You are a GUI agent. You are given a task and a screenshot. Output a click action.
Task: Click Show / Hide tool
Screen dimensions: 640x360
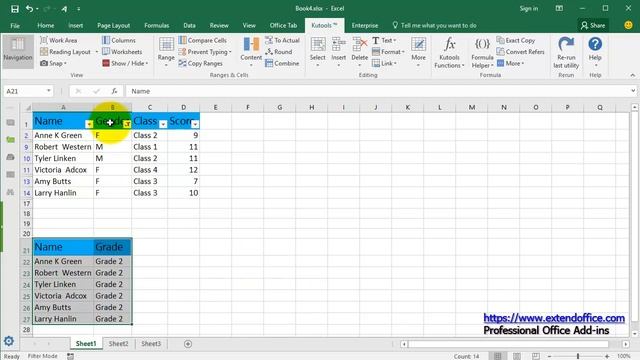pyautogui.click(x=125, y=63)
